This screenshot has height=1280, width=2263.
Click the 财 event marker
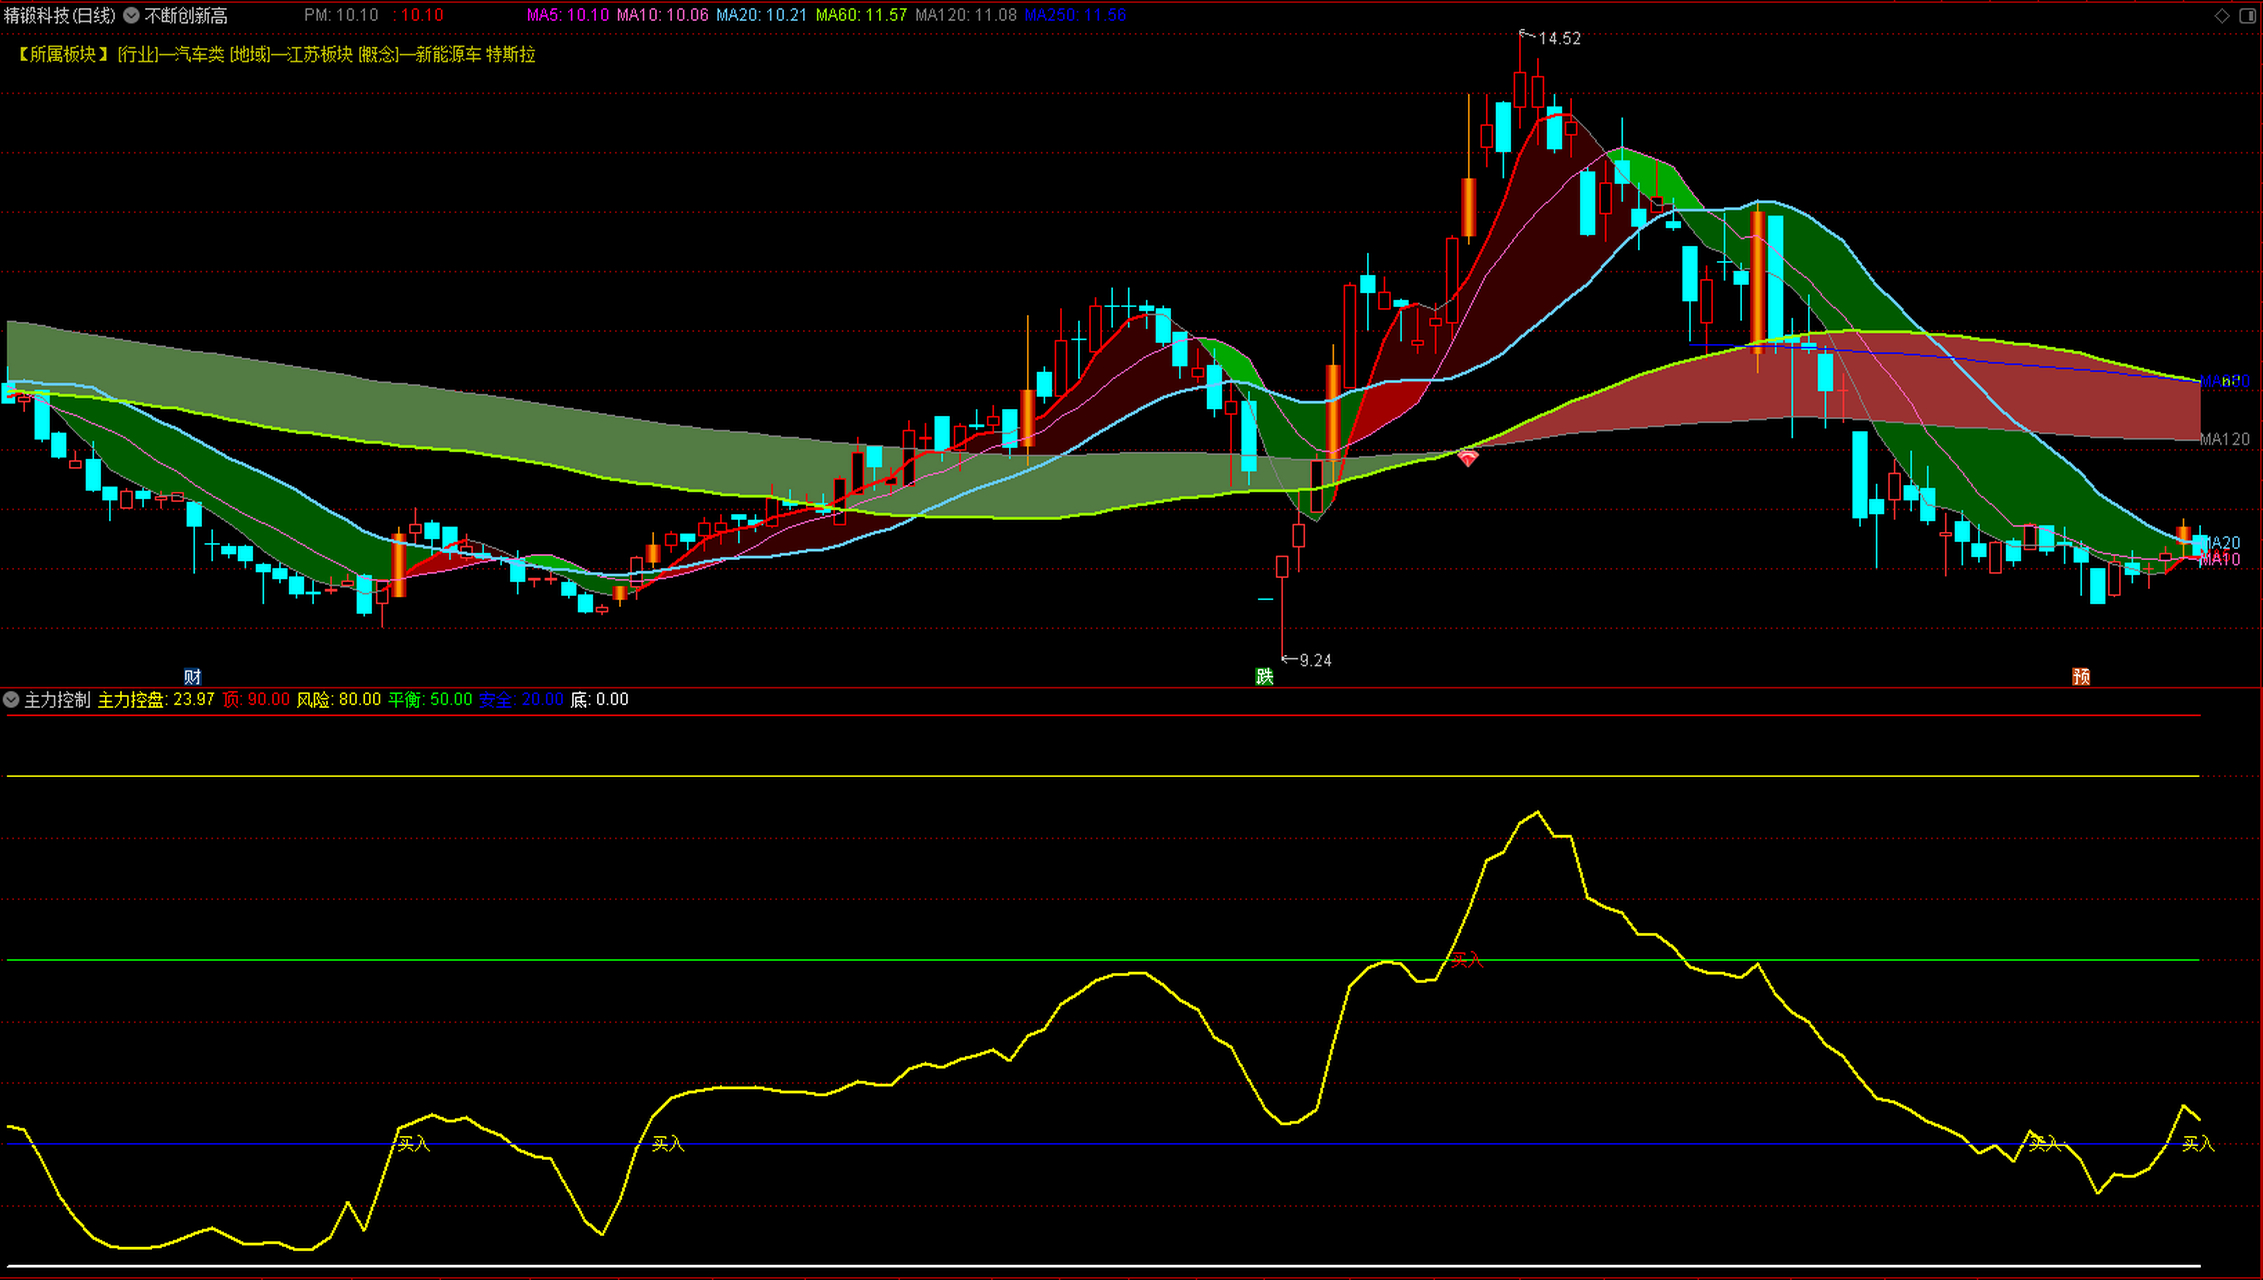click(x=193, y=677)
